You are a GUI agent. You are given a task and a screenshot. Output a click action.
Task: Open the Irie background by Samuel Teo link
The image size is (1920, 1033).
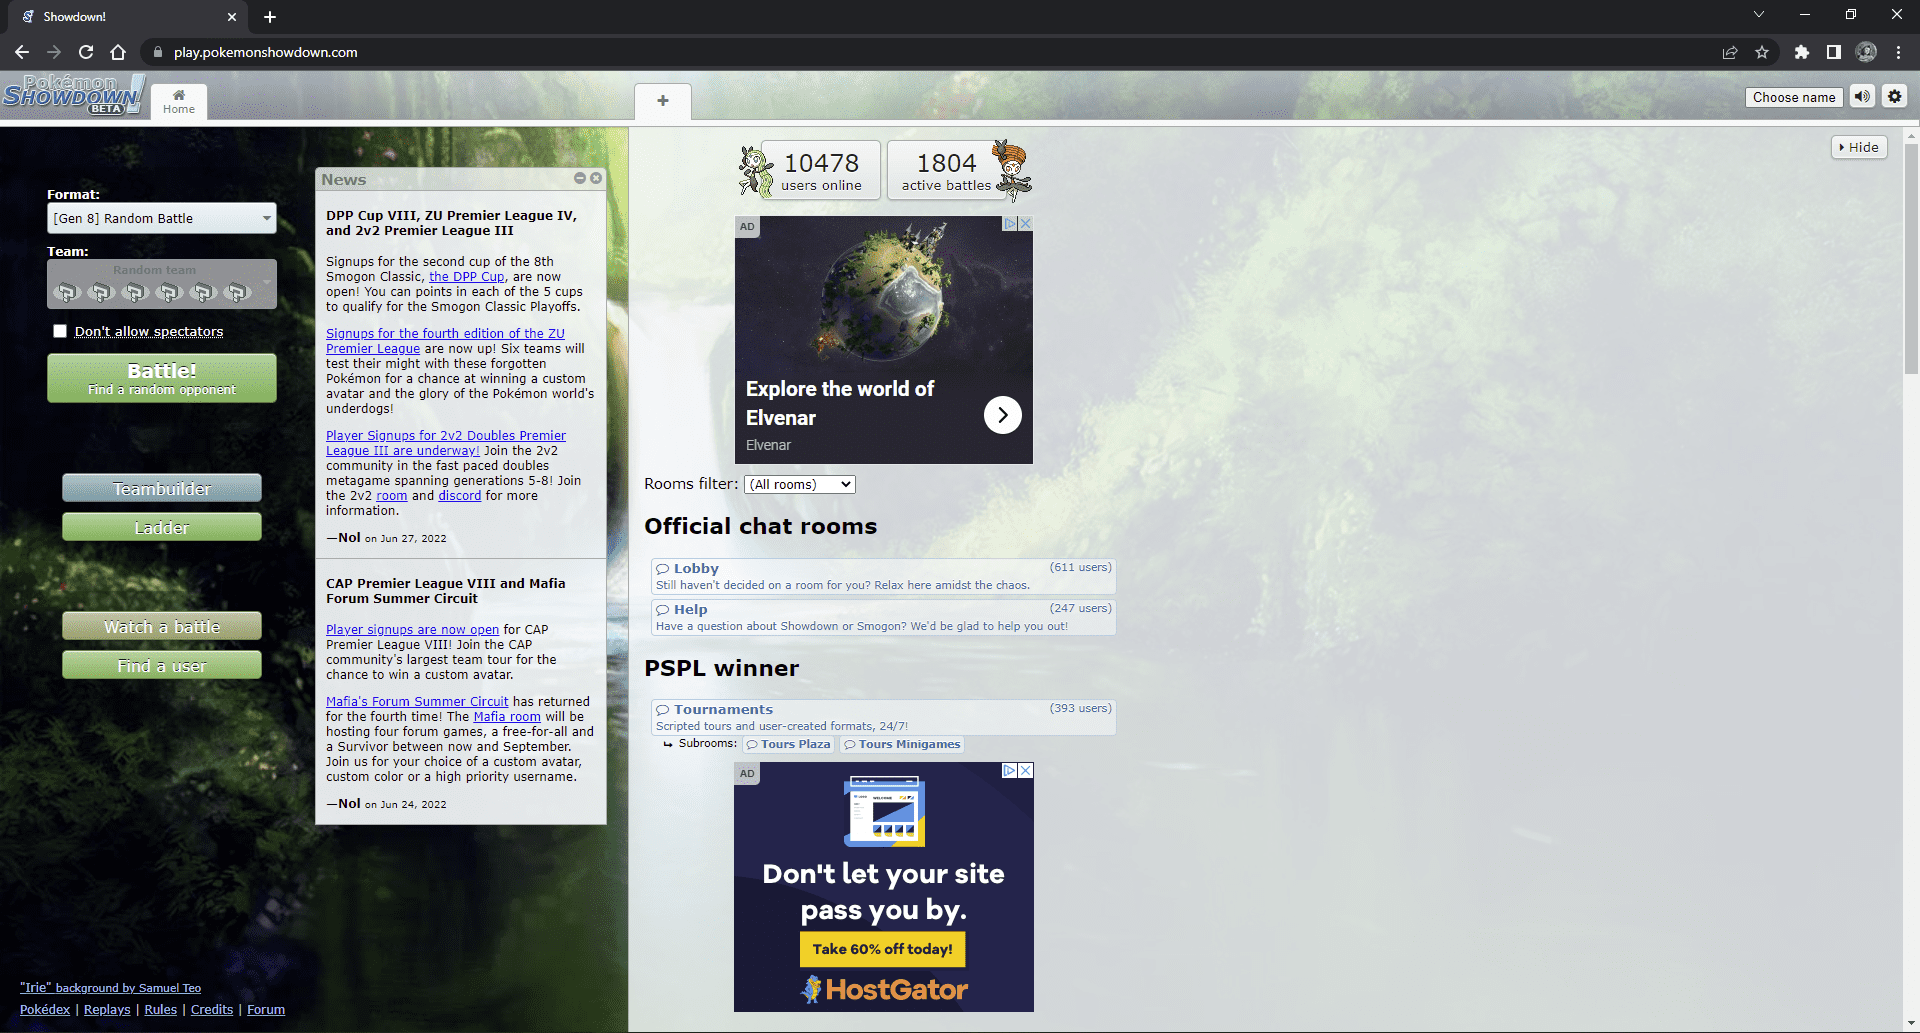[x=110, y=988]
